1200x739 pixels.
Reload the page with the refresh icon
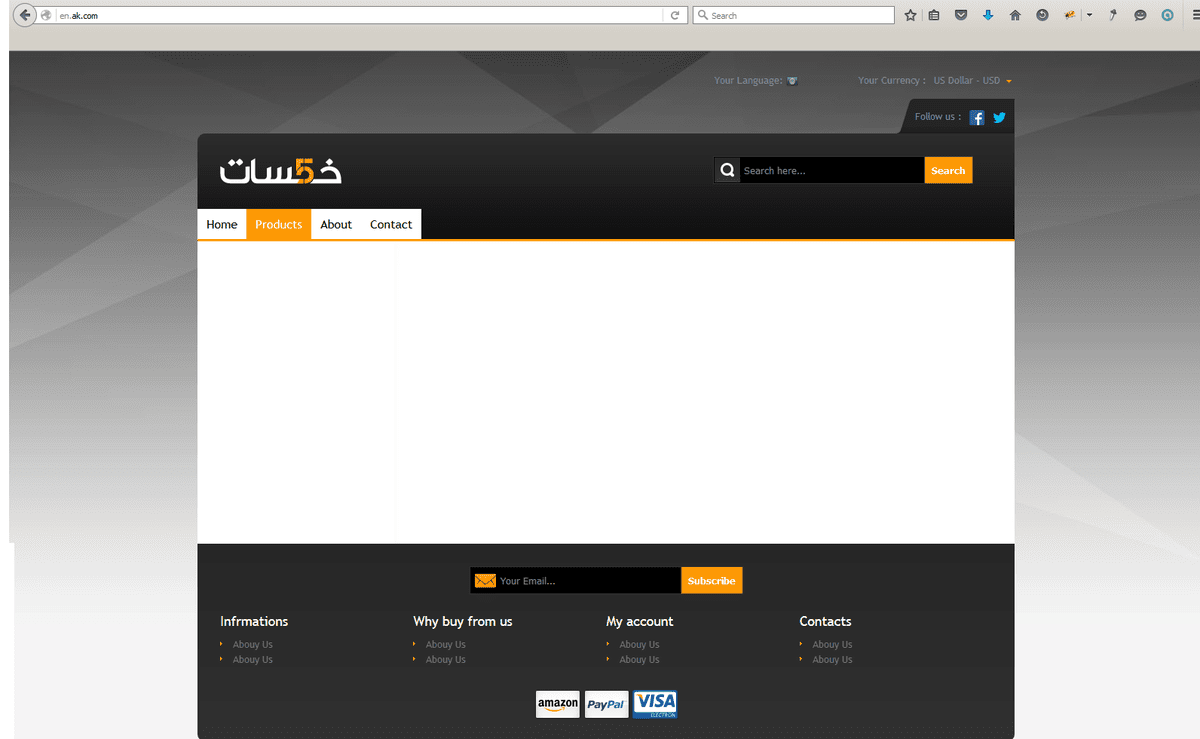click(675, 15)
